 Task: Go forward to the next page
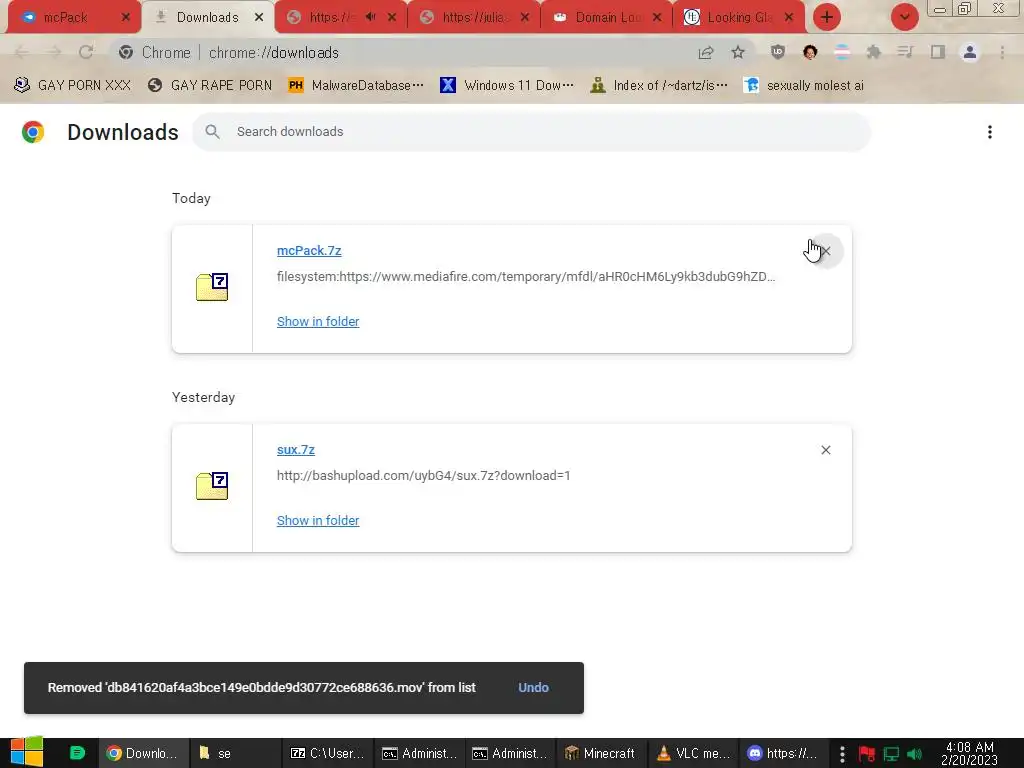[x=54, y=52]
